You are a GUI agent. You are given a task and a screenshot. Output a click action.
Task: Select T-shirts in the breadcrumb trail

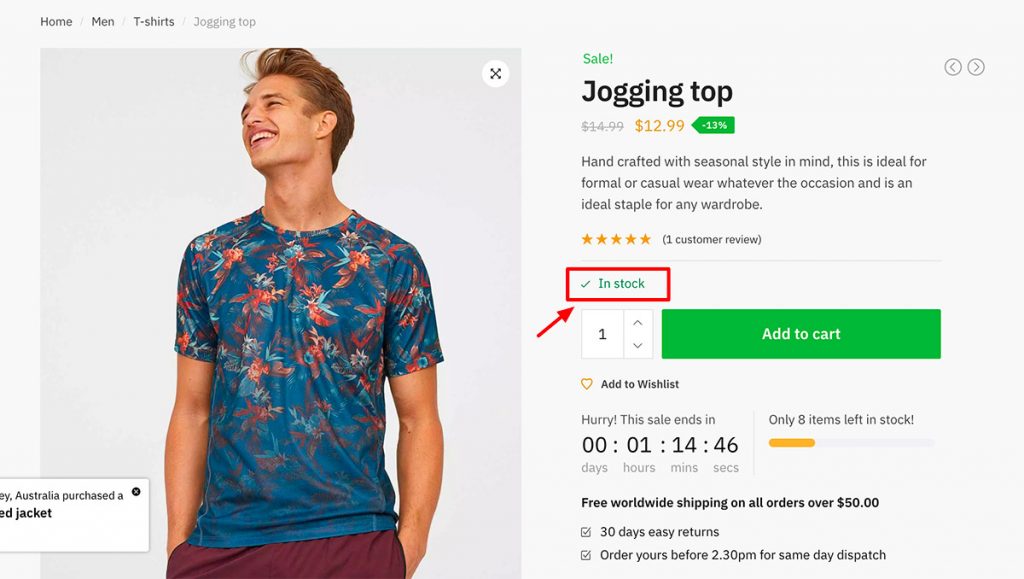[153, 21]
